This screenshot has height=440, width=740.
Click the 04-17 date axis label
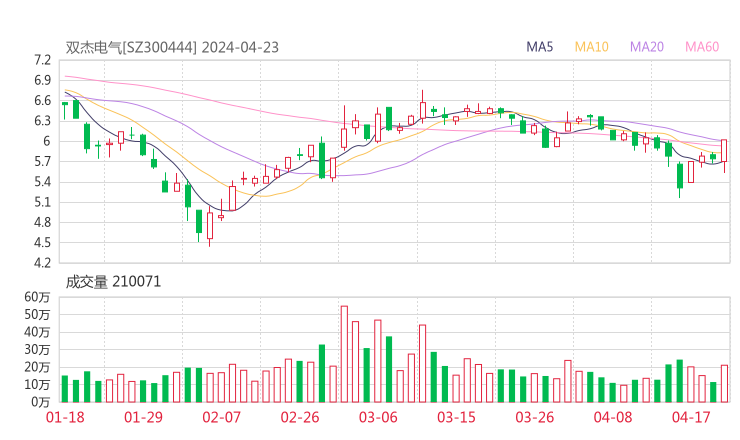click(691, 417)
